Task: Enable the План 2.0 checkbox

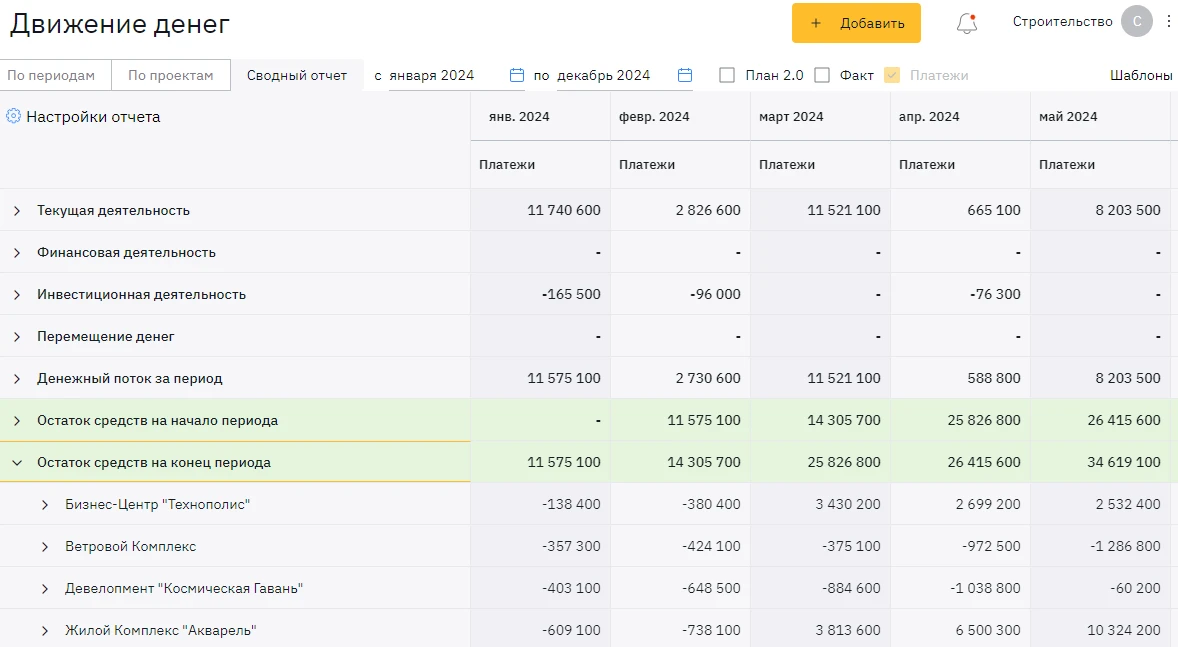Action: click(726, 75)
